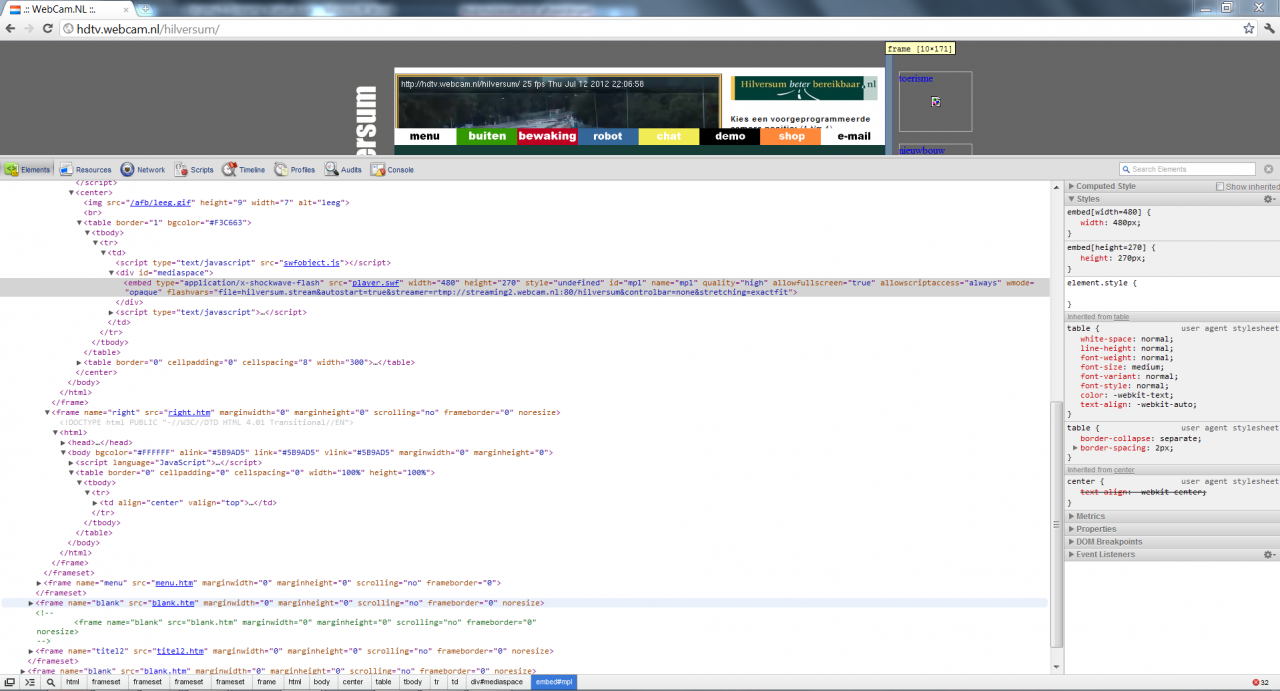The width and height of the screenshot is (1280, 691).
Task: Click the orange 'shop' navigation button
Action: (791, 136)
